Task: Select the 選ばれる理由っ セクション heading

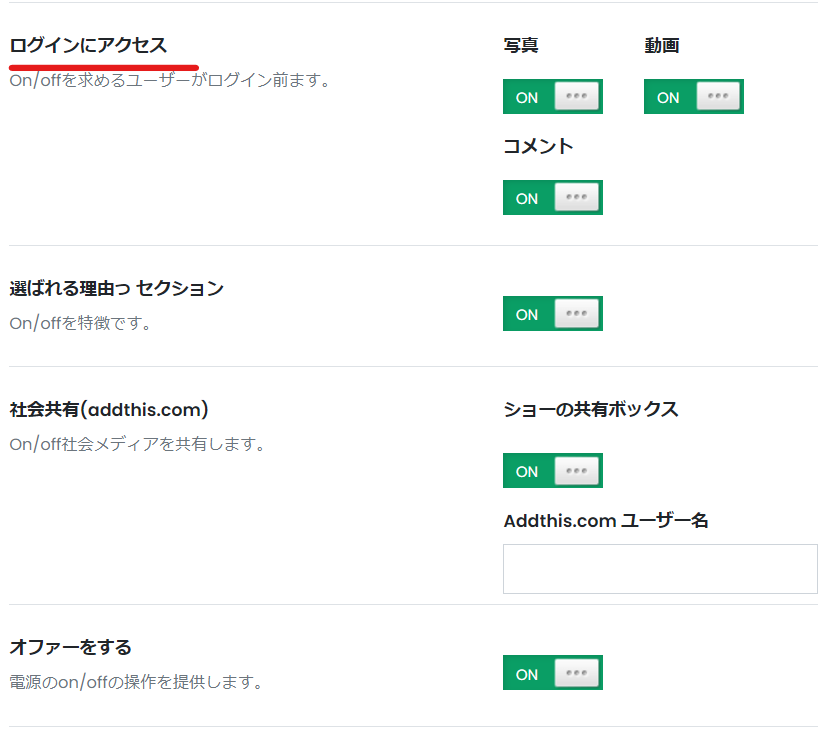Action: tap(117, 288)
